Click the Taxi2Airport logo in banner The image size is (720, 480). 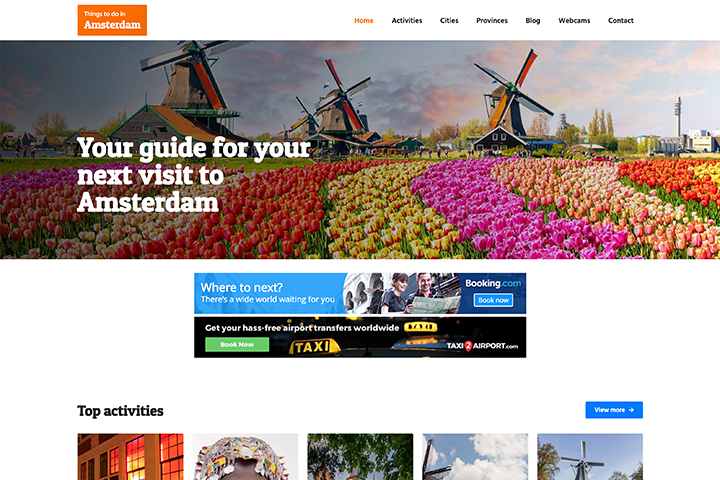(482, 346)
